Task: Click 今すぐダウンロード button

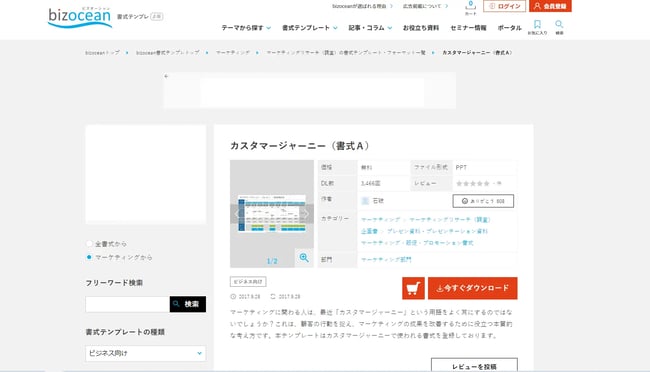Action: [x=473, y=288]
